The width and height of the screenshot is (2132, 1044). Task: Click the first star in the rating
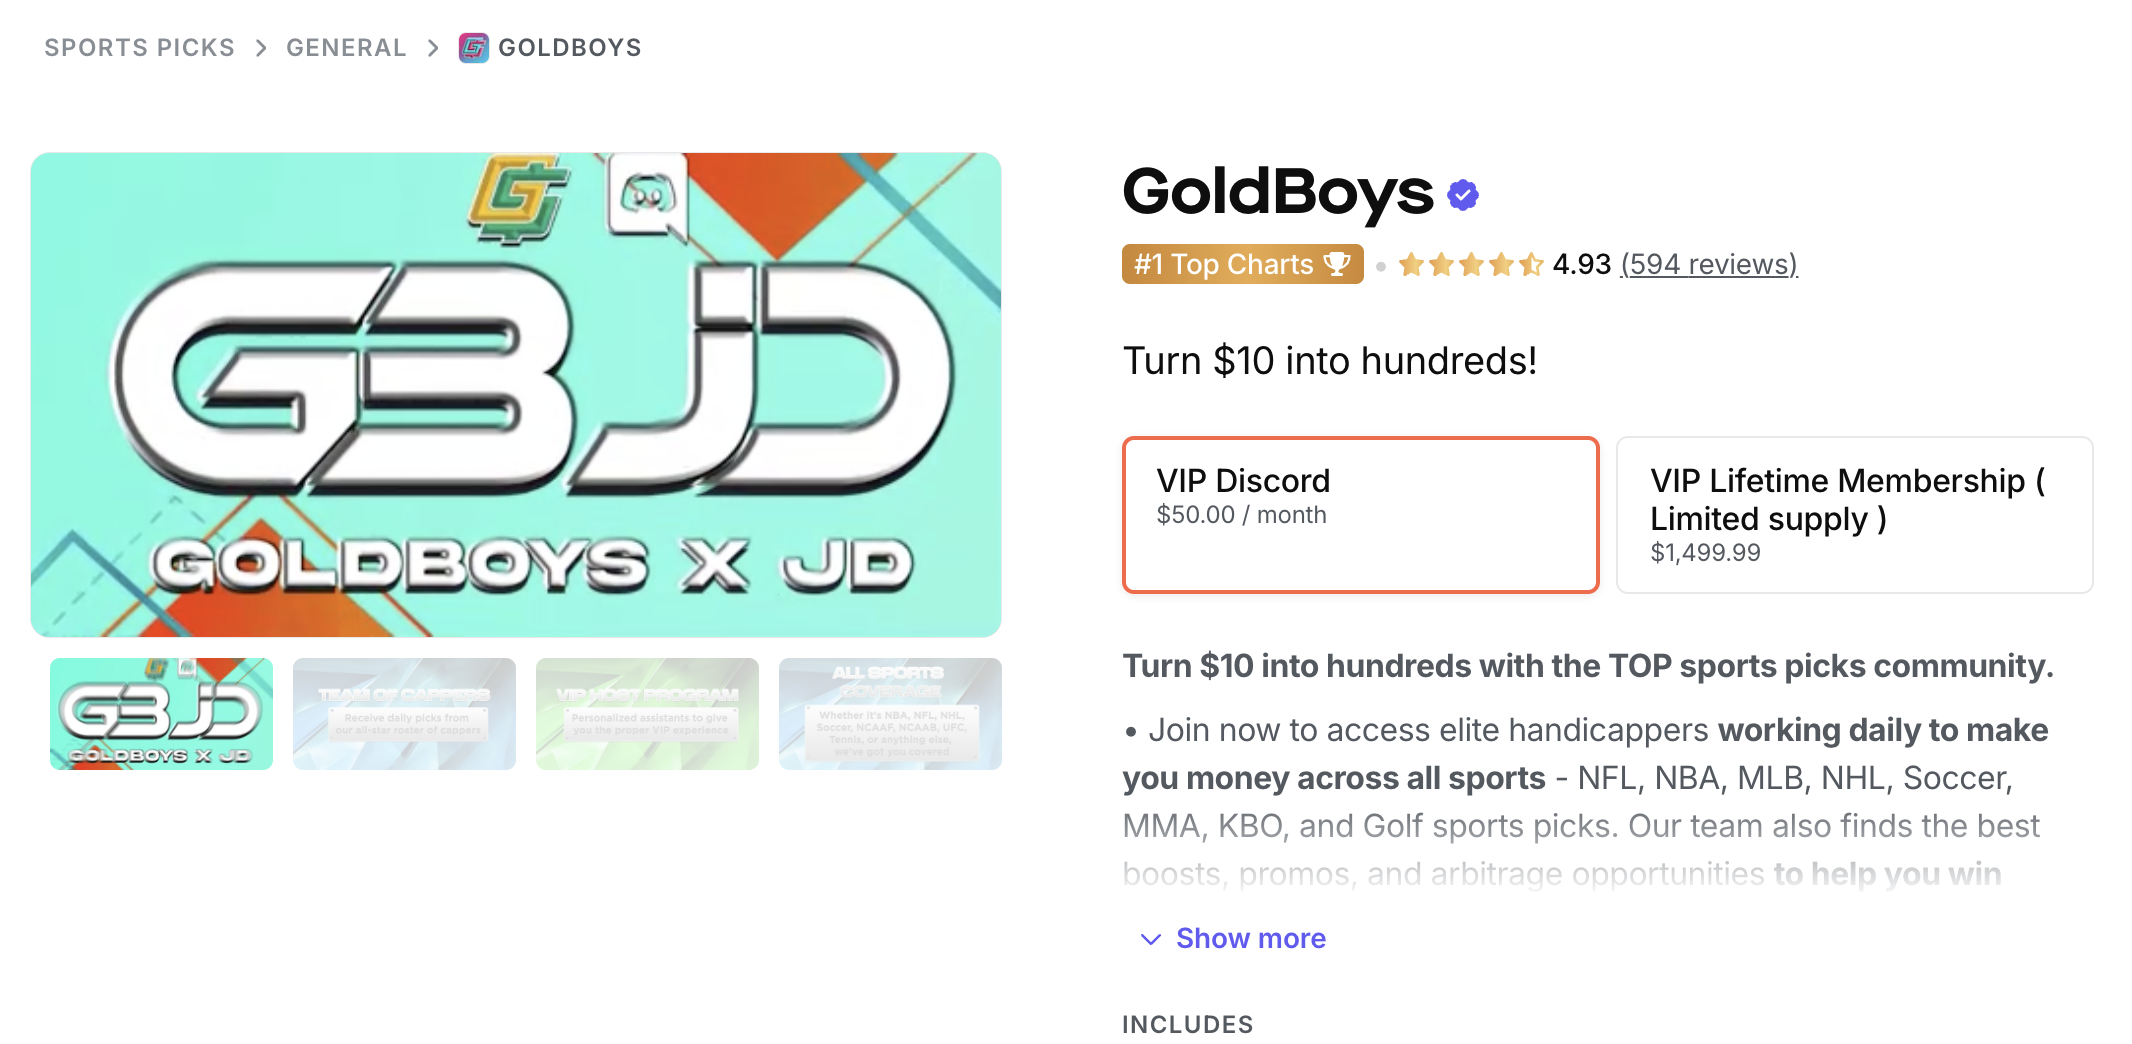tap(1409, 264)
